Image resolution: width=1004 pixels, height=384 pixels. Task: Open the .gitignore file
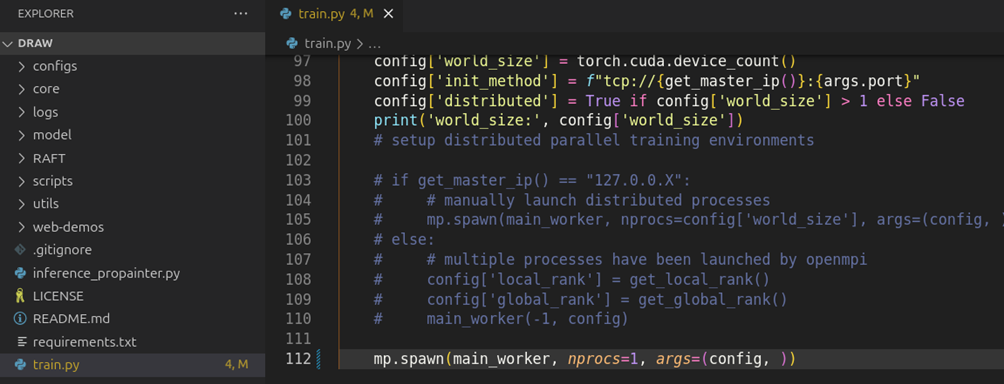pos(133,250)
